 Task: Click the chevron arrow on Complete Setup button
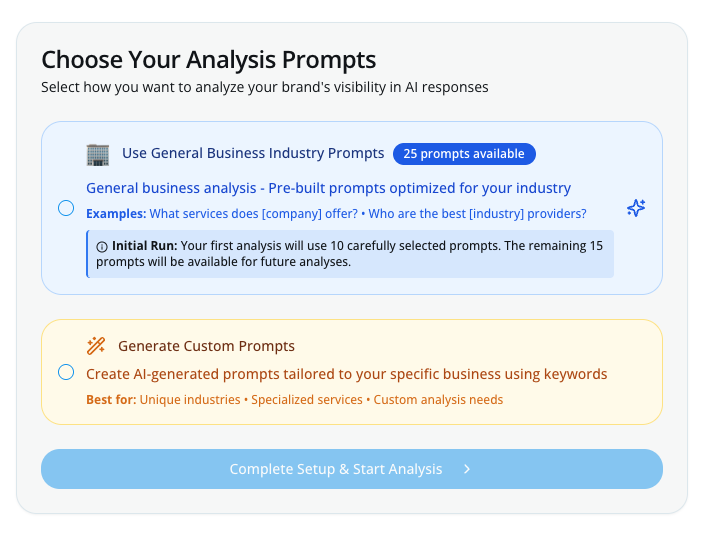[x=467, y=469]
